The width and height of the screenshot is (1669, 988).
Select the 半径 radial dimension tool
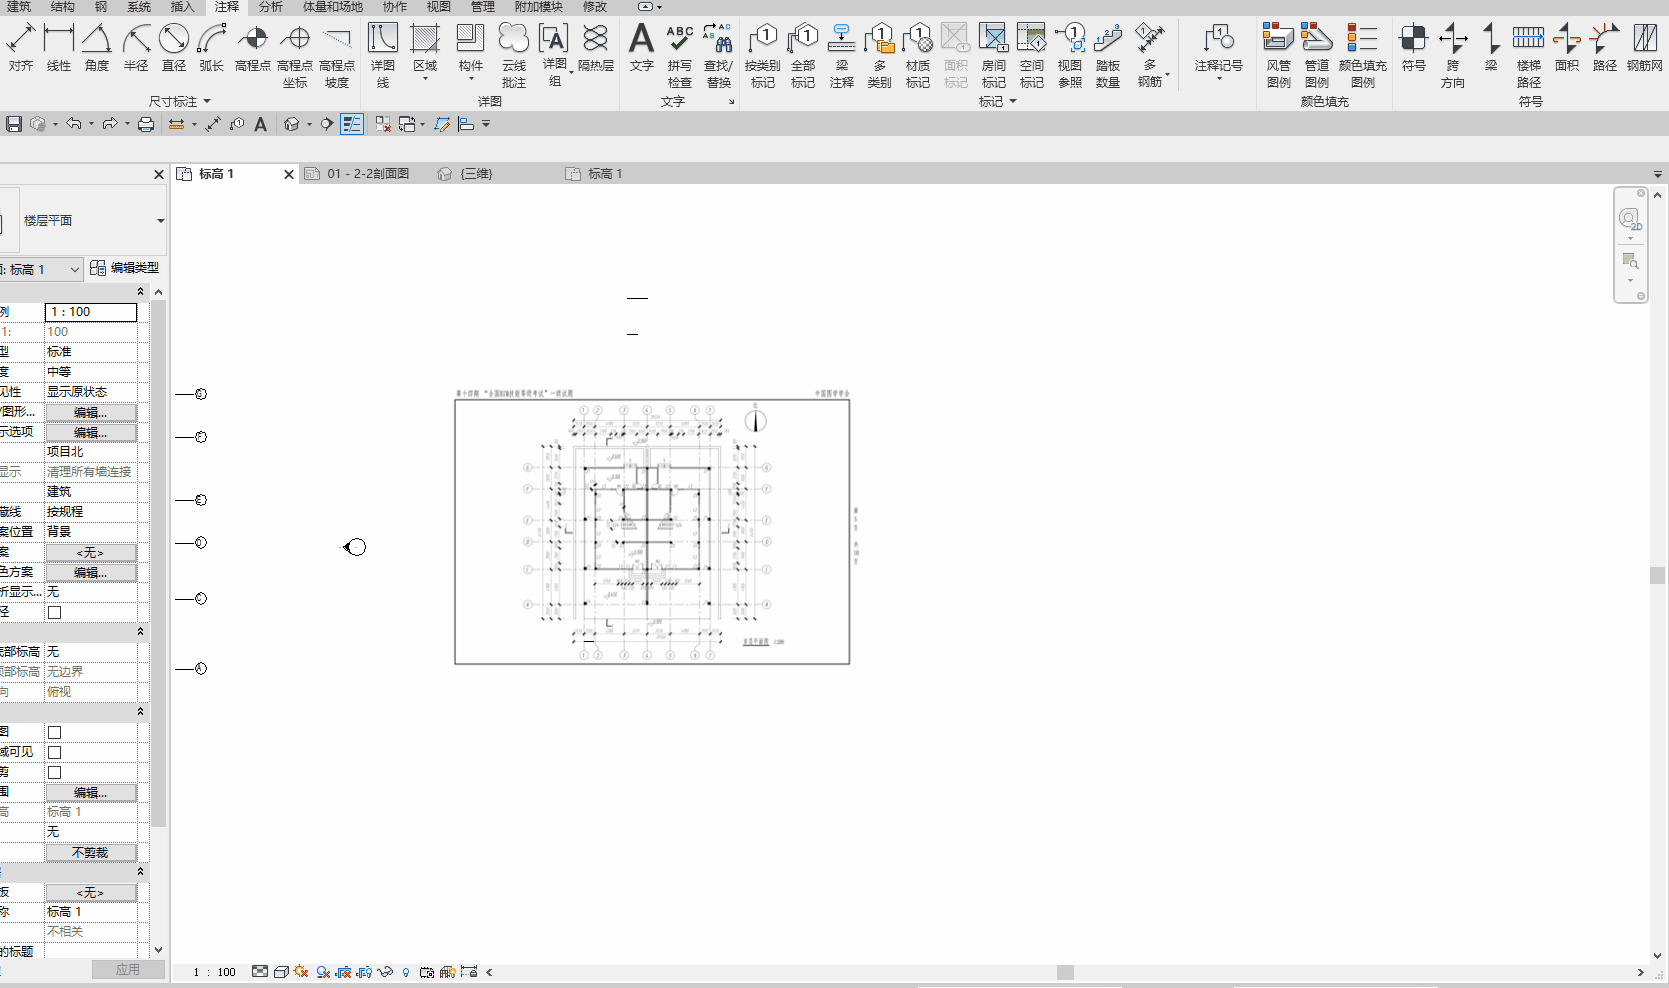pos(136,48)
